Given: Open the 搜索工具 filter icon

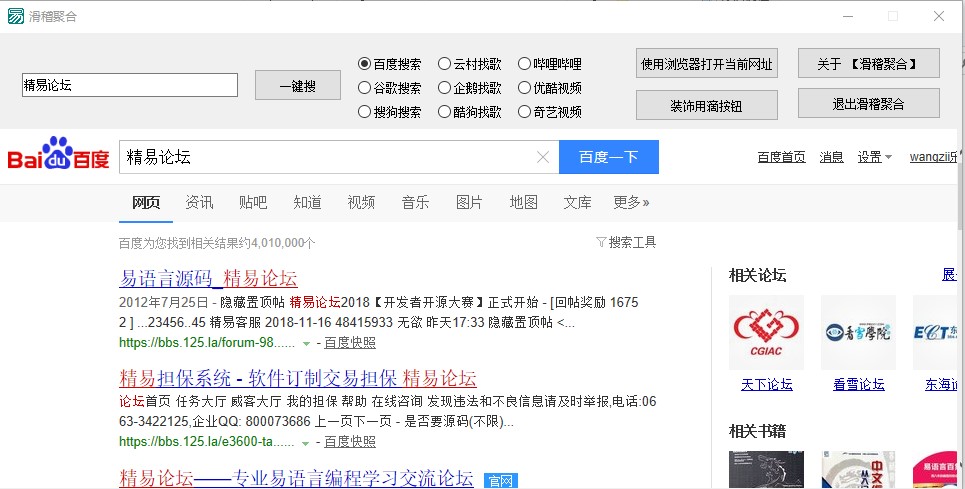Looking at the screenshot, I should coord(601,242).
